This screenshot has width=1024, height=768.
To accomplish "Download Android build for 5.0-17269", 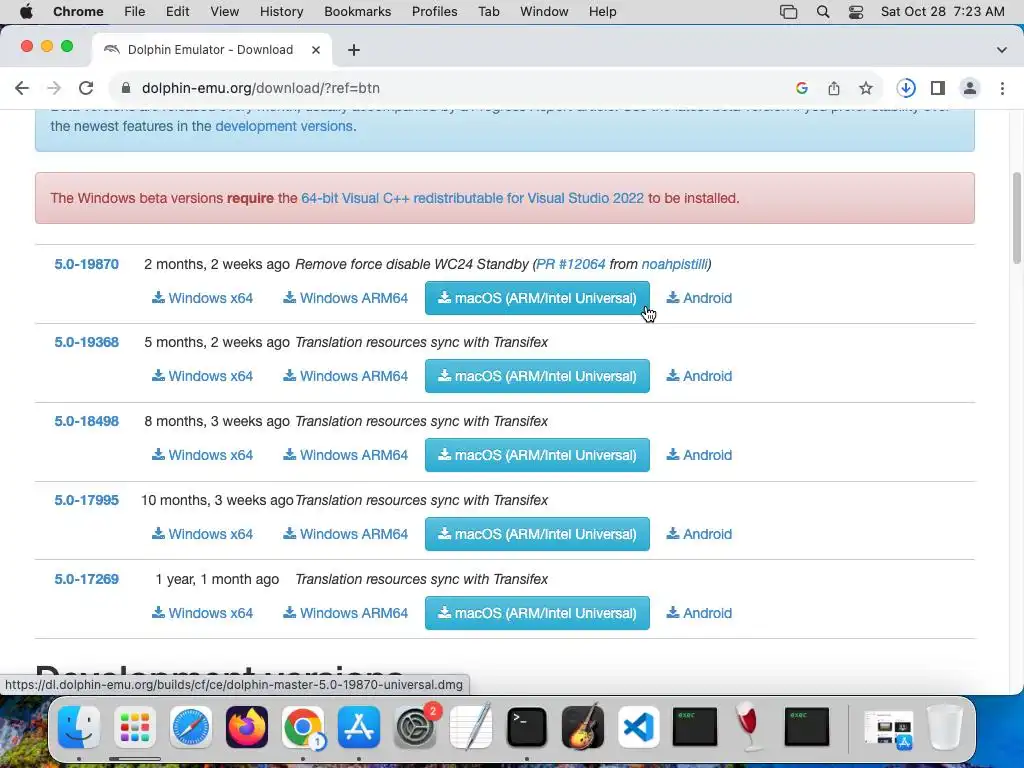I will coord(699,613).
